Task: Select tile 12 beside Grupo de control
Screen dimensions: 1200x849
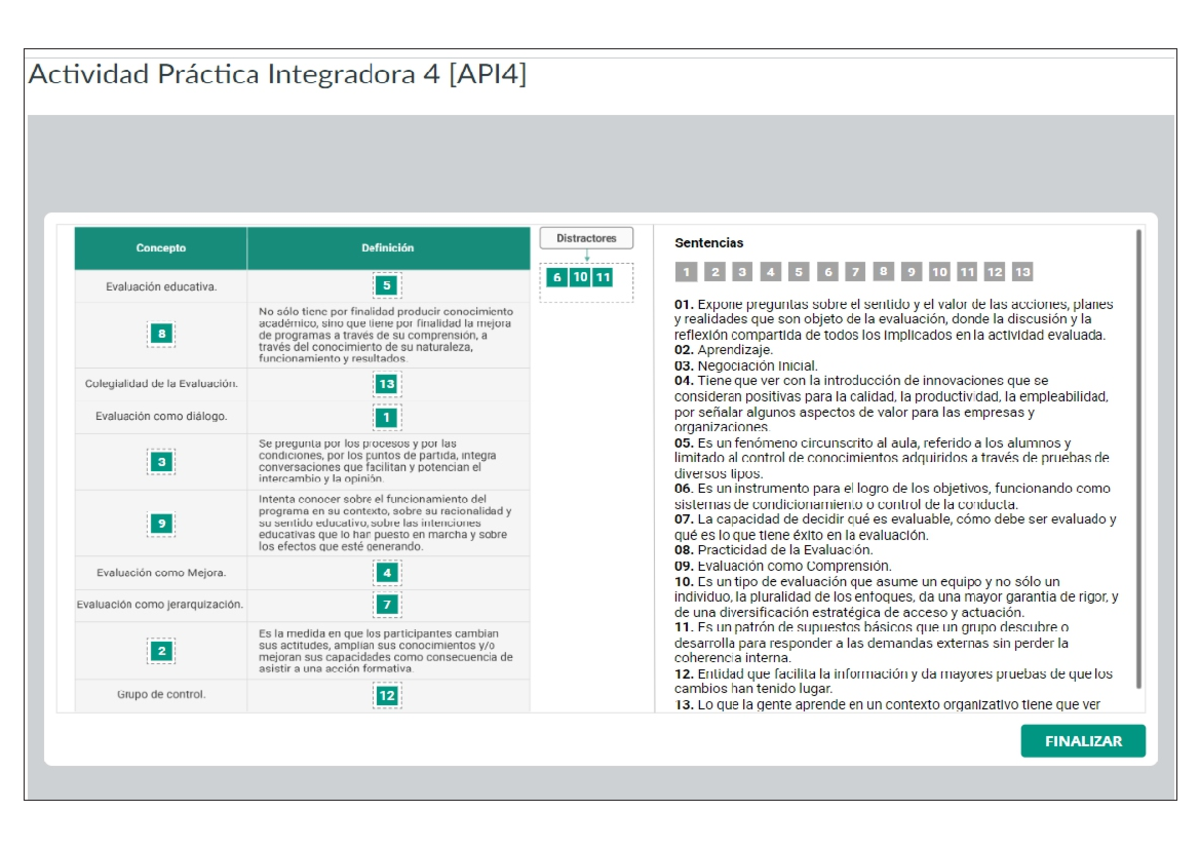Action: point(388,696)
